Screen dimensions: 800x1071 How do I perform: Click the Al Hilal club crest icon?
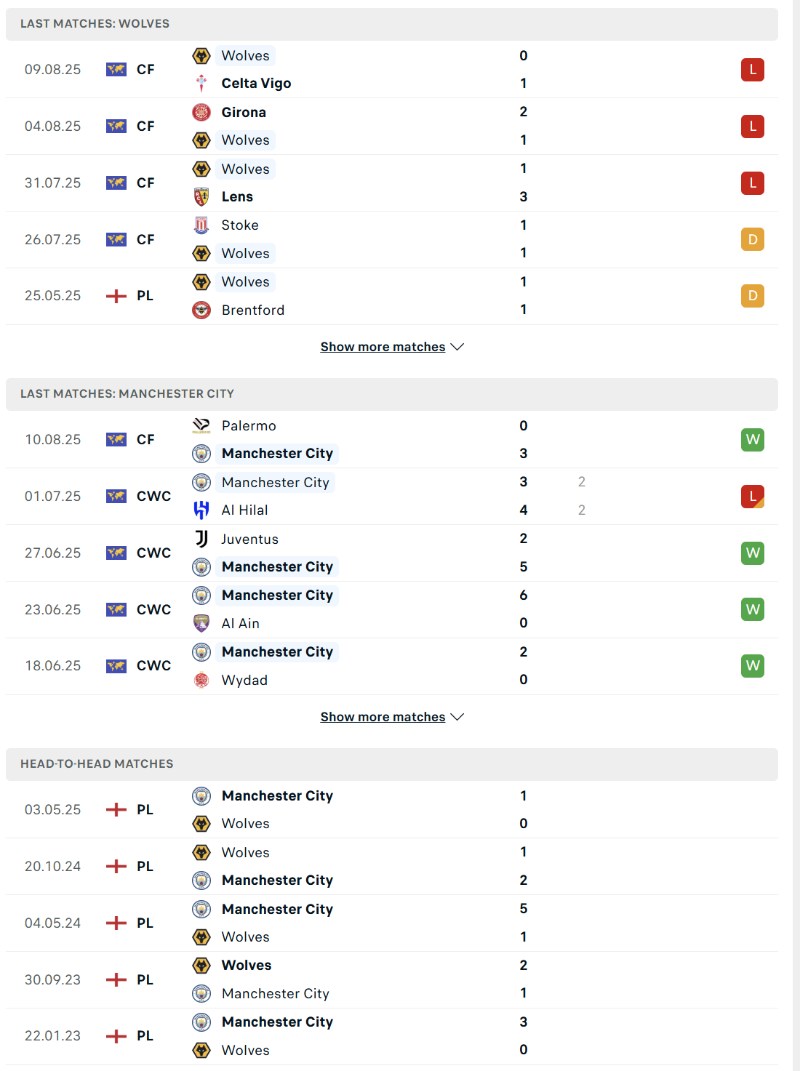[201, 510]
